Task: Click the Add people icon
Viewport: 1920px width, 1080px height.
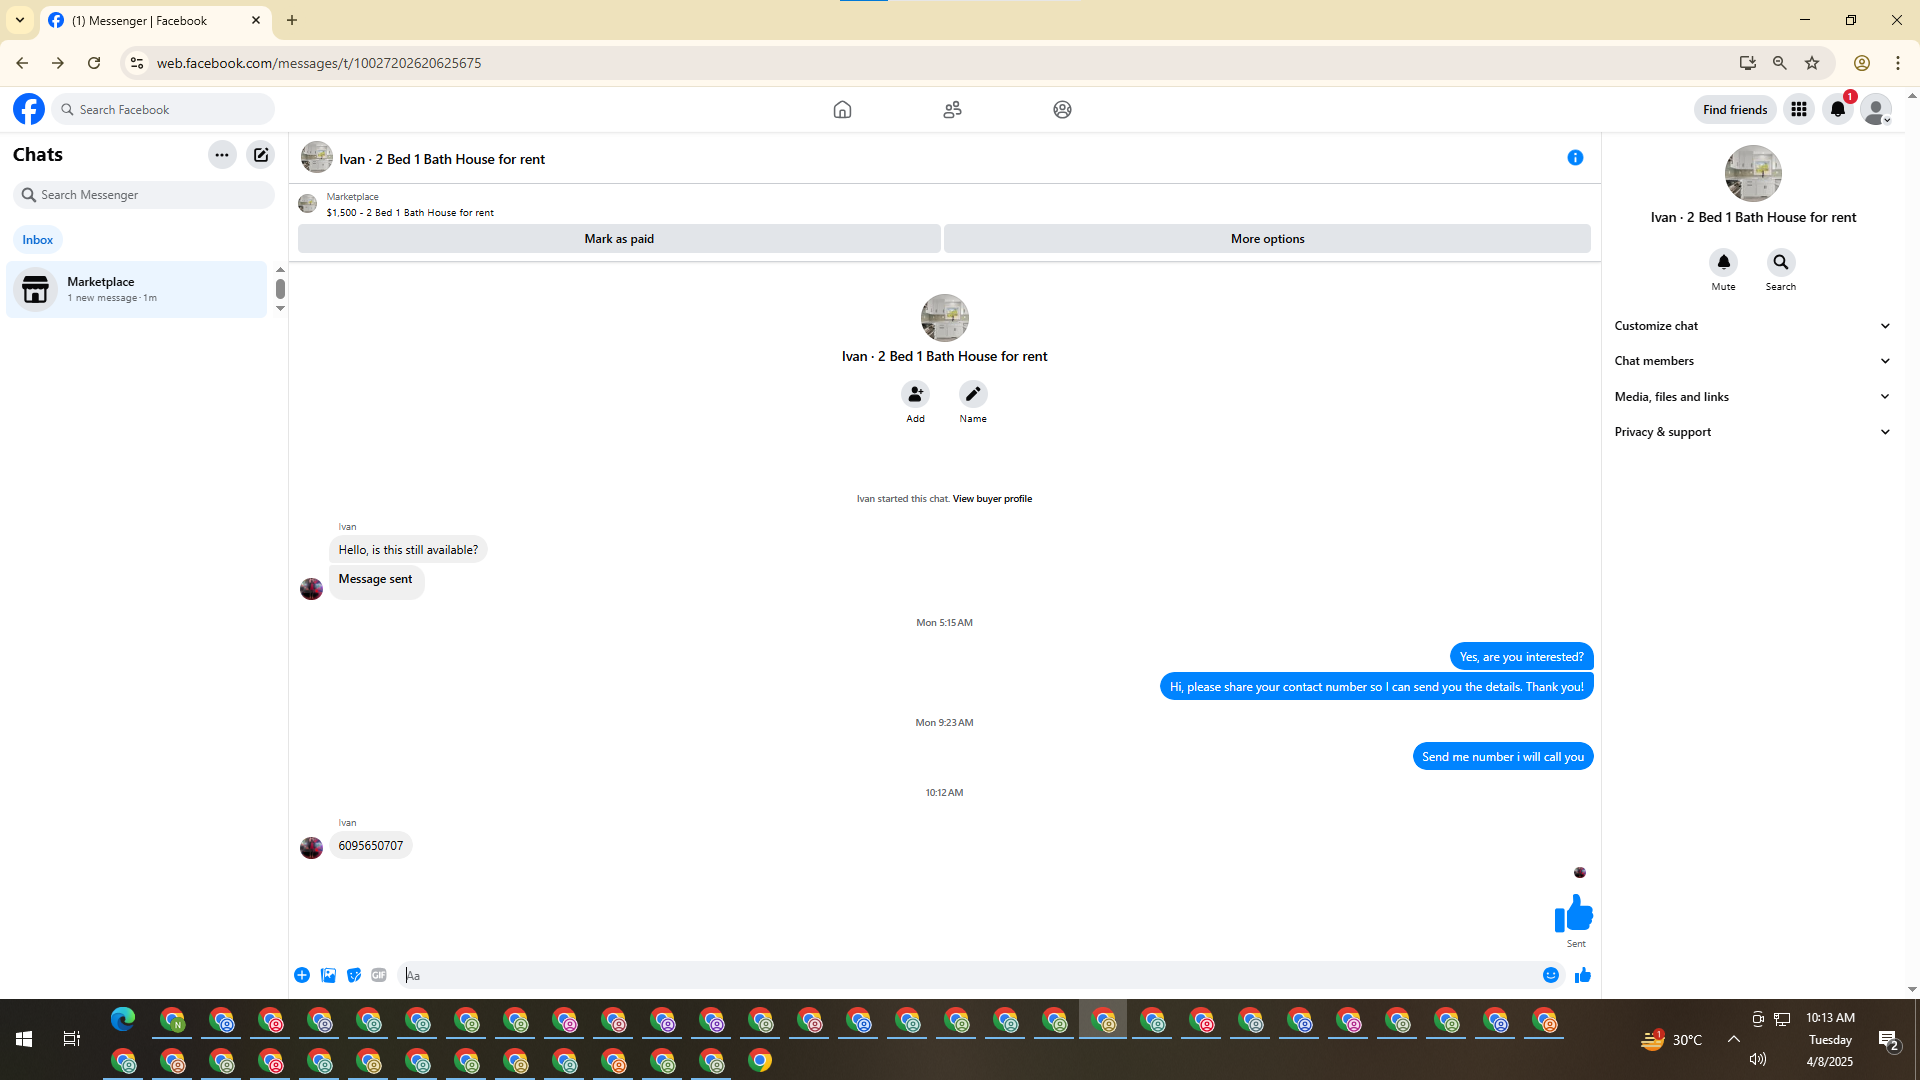Action: click(x=915, y=394)
